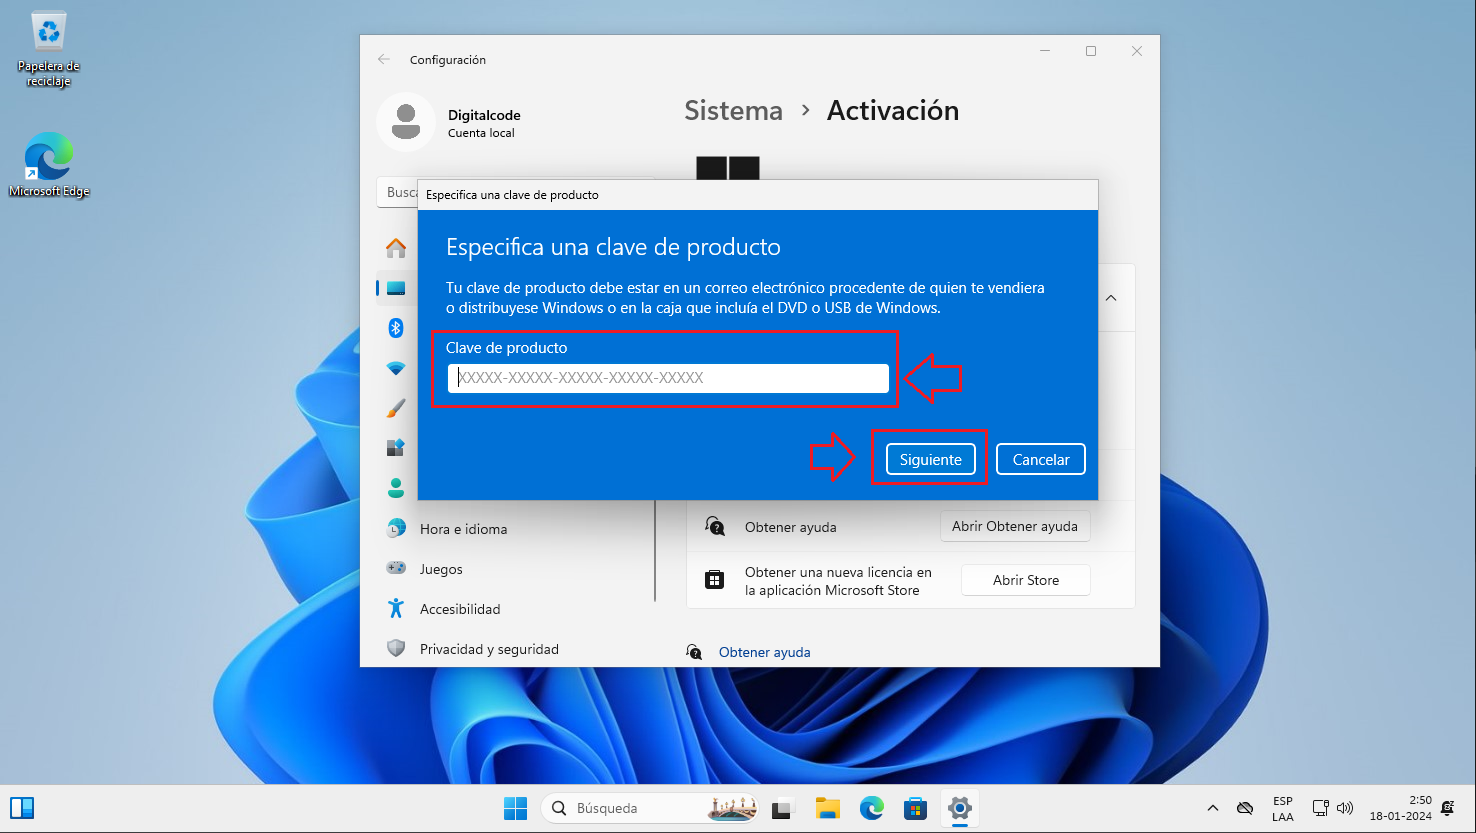Click the ESP LAA language indicator
The width and height of the screenshot is (1476, 833).
[1283, 808]
